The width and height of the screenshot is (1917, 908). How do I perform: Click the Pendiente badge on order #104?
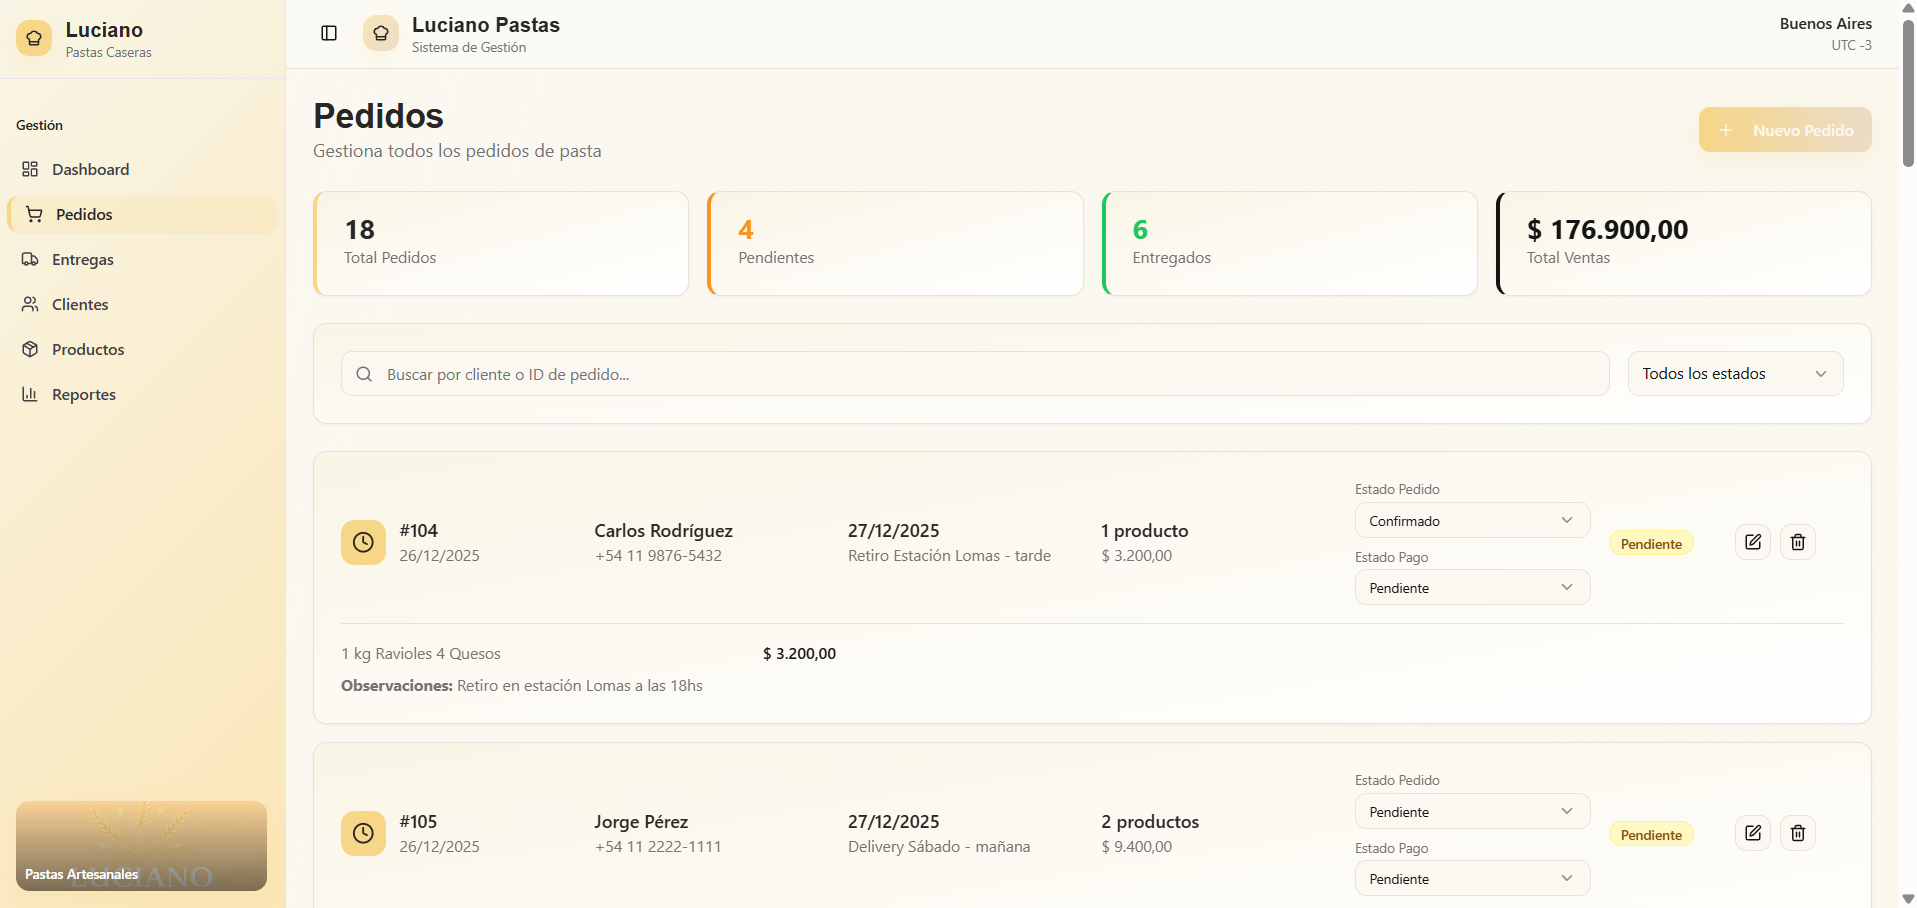coord(1651,544)
